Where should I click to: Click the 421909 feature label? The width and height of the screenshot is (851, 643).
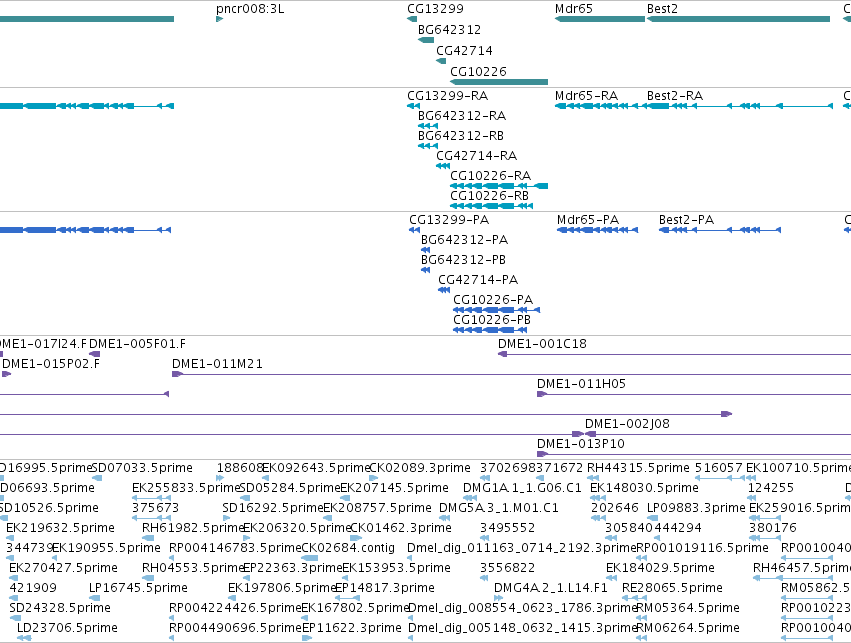(33, 588)
